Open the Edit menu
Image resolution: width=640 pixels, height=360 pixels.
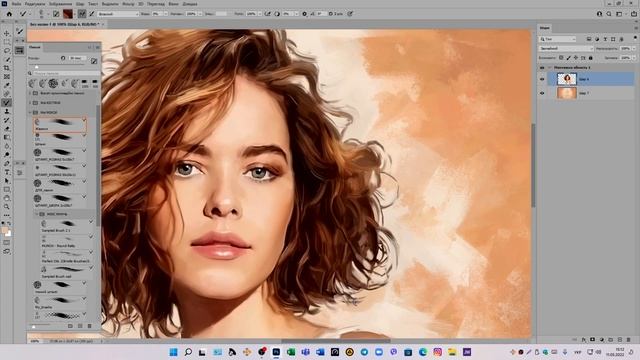point(35,4)
